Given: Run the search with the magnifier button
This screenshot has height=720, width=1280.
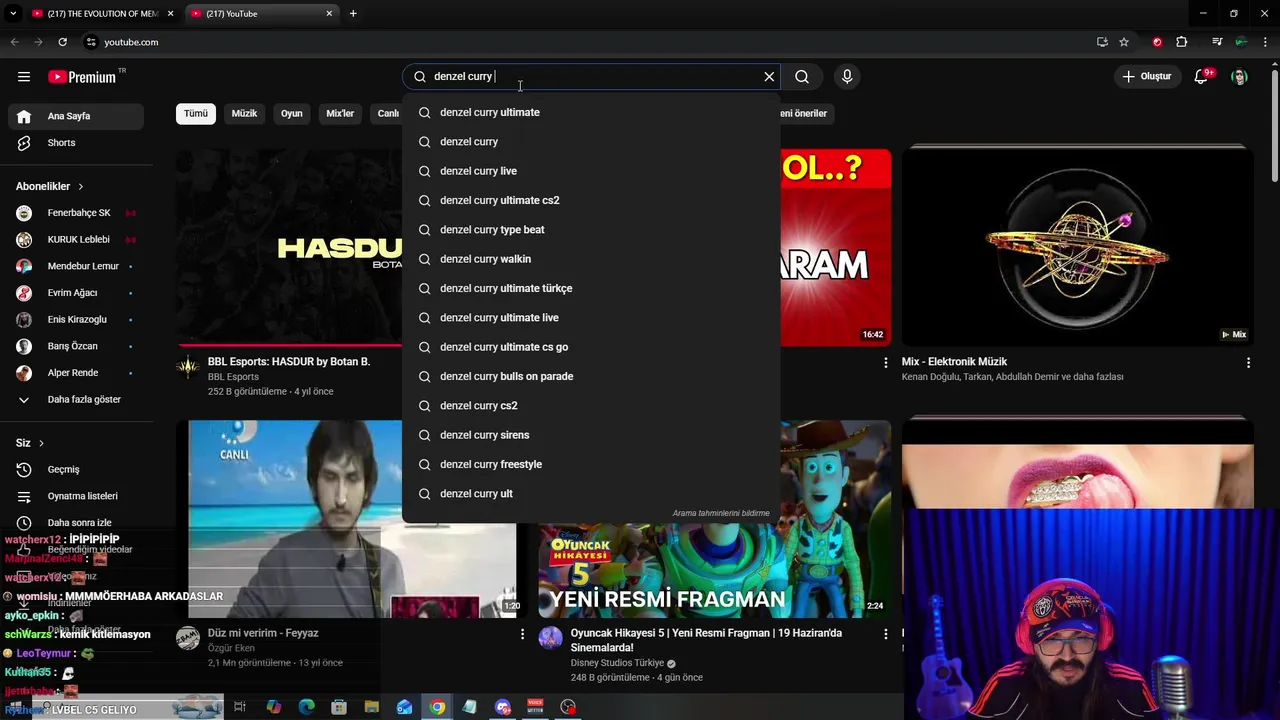Looking at the screenshot, I should tap(802, 77).
